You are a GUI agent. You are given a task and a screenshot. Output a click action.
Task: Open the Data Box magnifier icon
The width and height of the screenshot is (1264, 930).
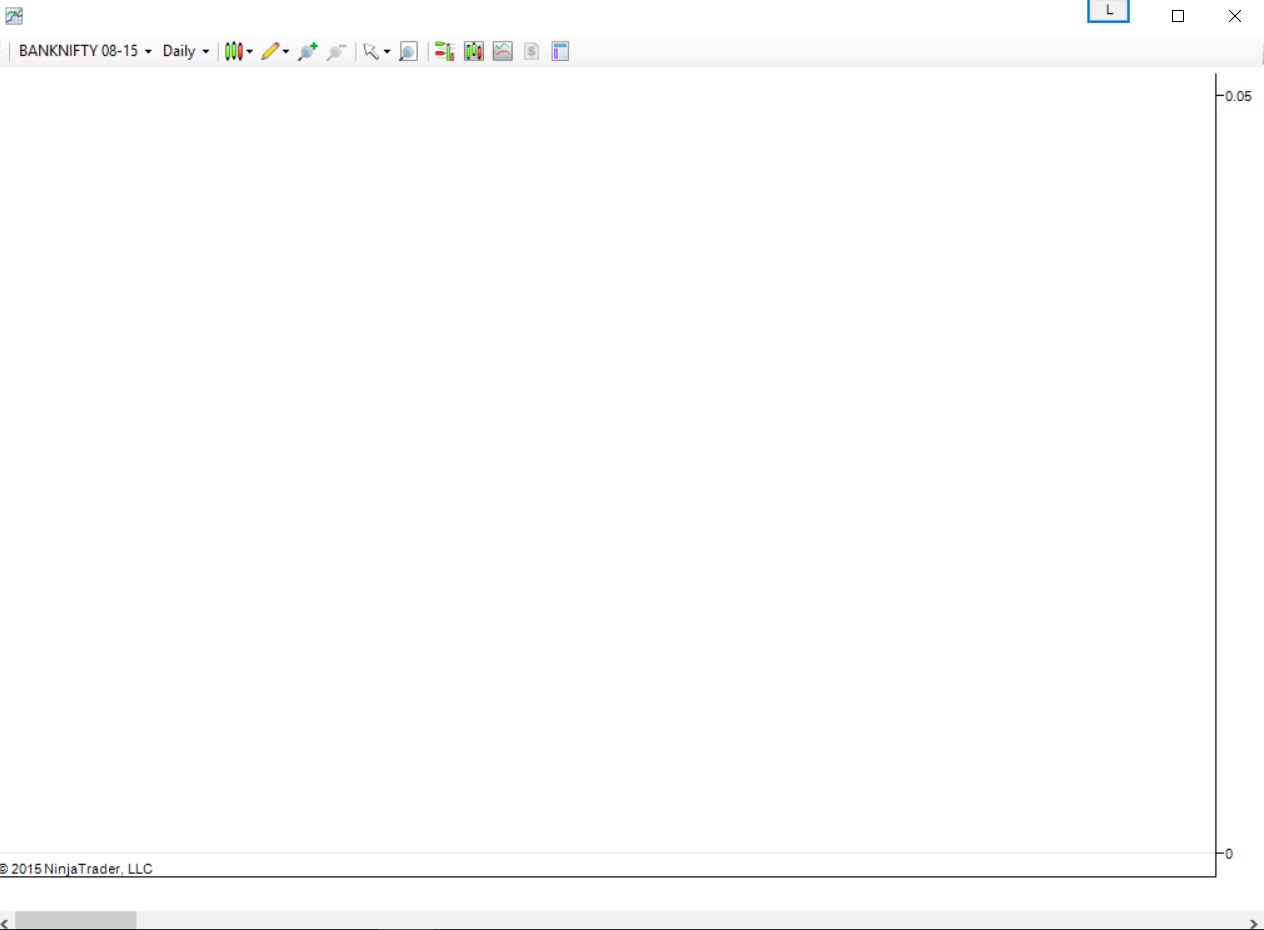[x=408, y=51]
